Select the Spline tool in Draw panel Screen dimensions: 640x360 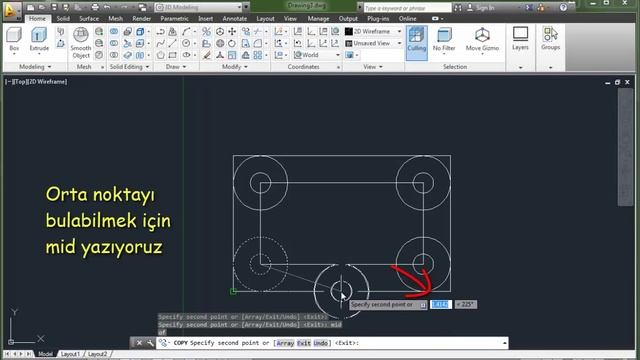160,43
